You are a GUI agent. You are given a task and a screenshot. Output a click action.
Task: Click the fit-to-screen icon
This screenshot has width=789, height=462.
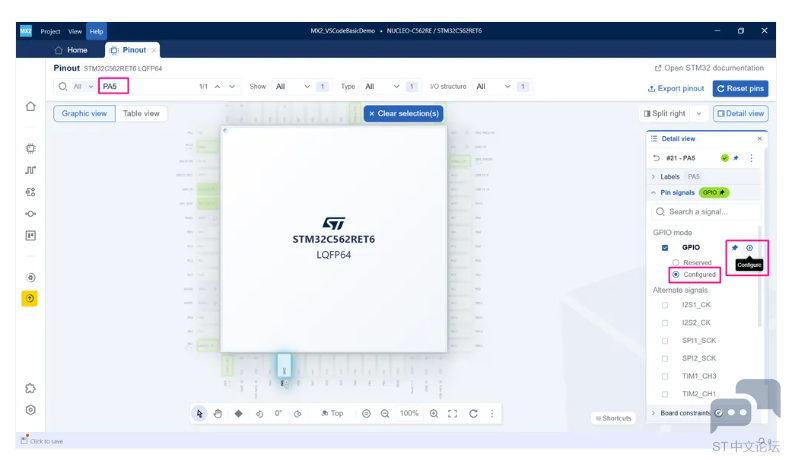(x=452, y=413)
